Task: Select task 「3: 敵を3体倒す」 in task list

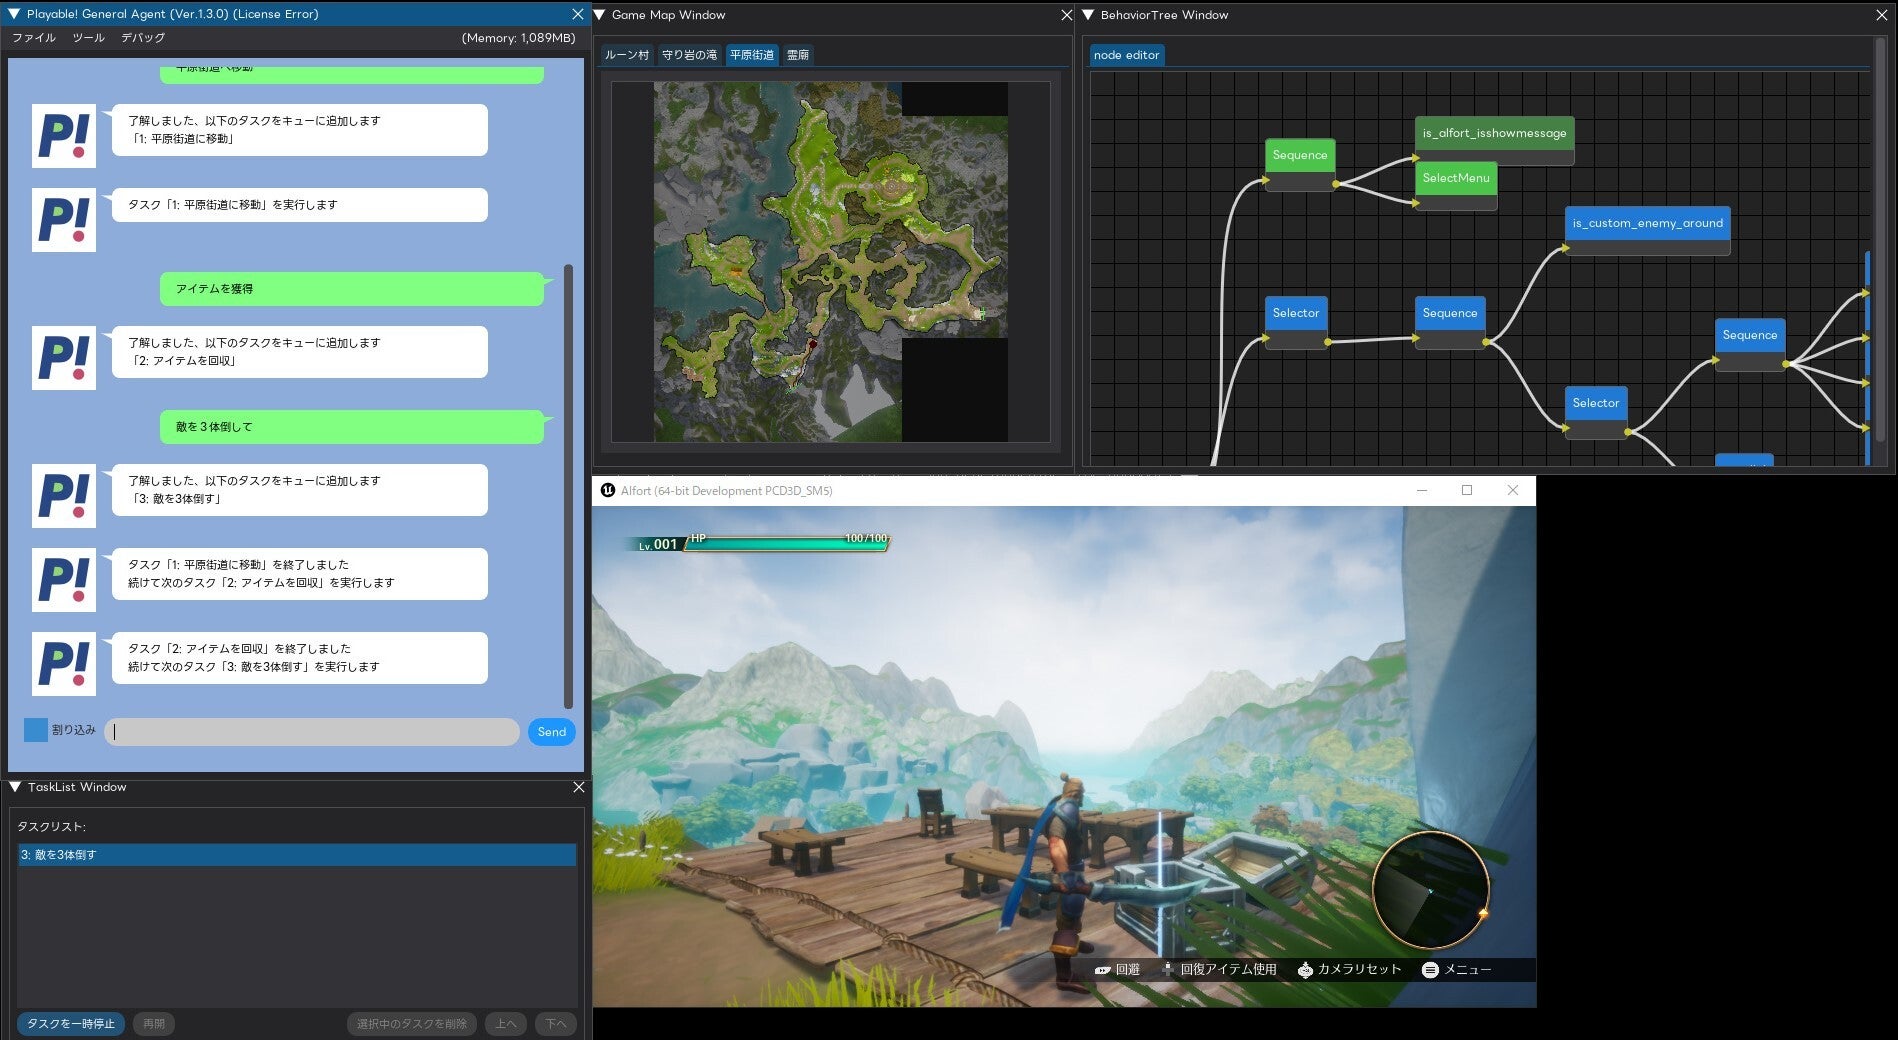Action: point(297,855)
